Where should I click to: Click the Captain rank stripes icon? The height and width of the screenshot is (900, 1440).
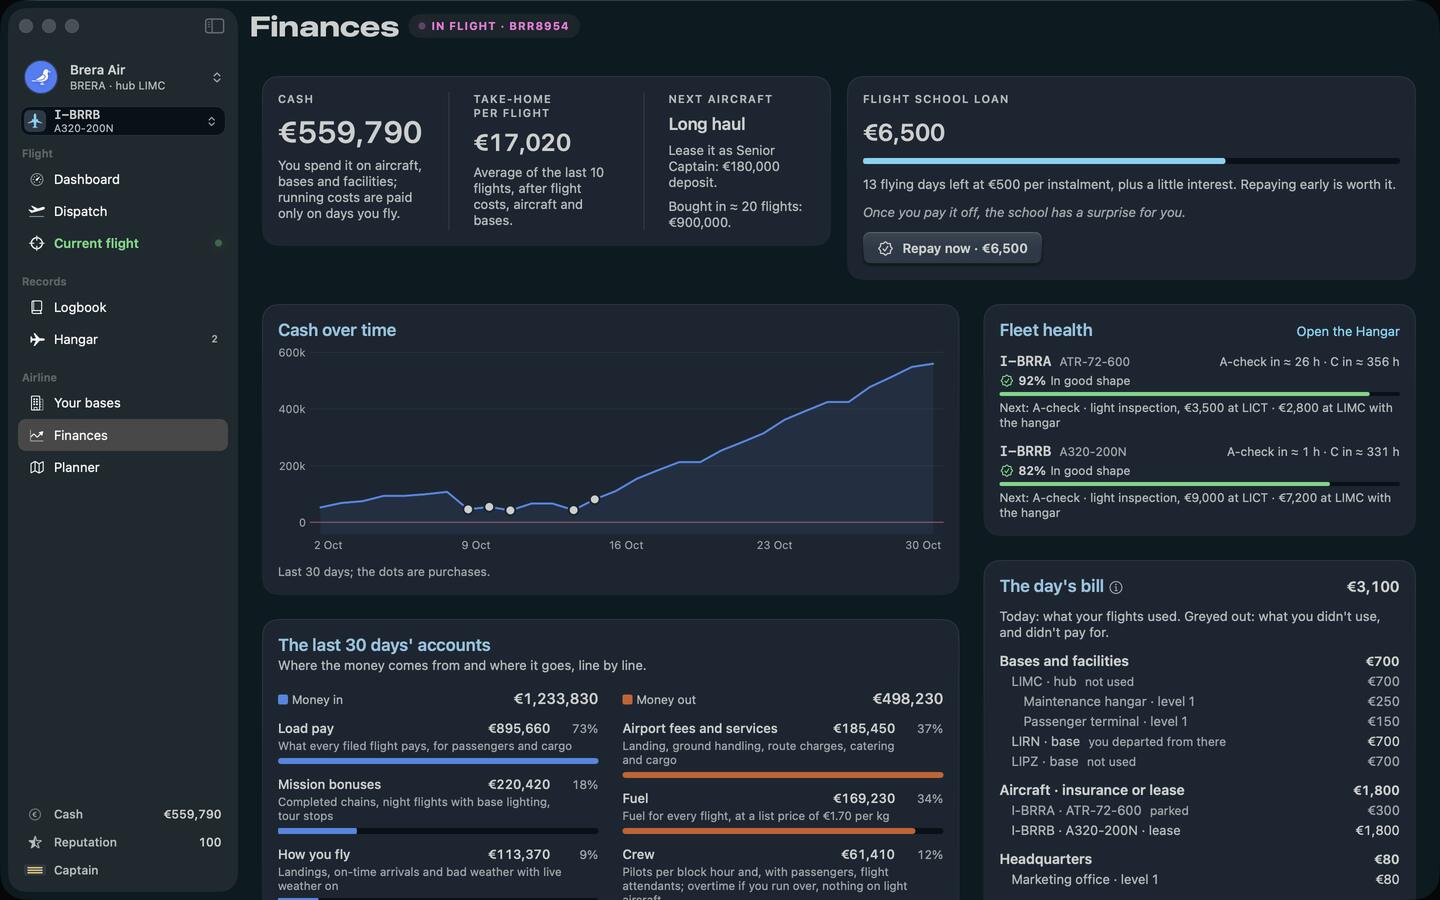click(x=35, y=870)
